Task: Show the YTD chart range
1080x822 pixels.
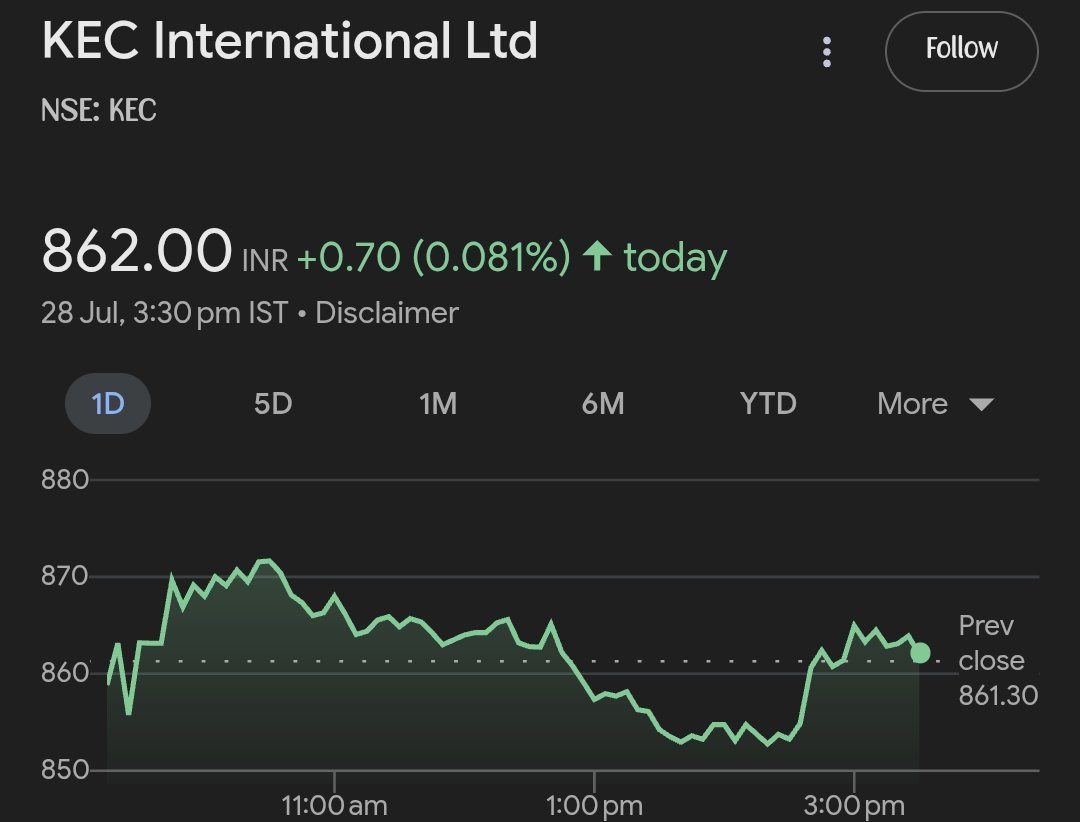Action: point(768,404)
